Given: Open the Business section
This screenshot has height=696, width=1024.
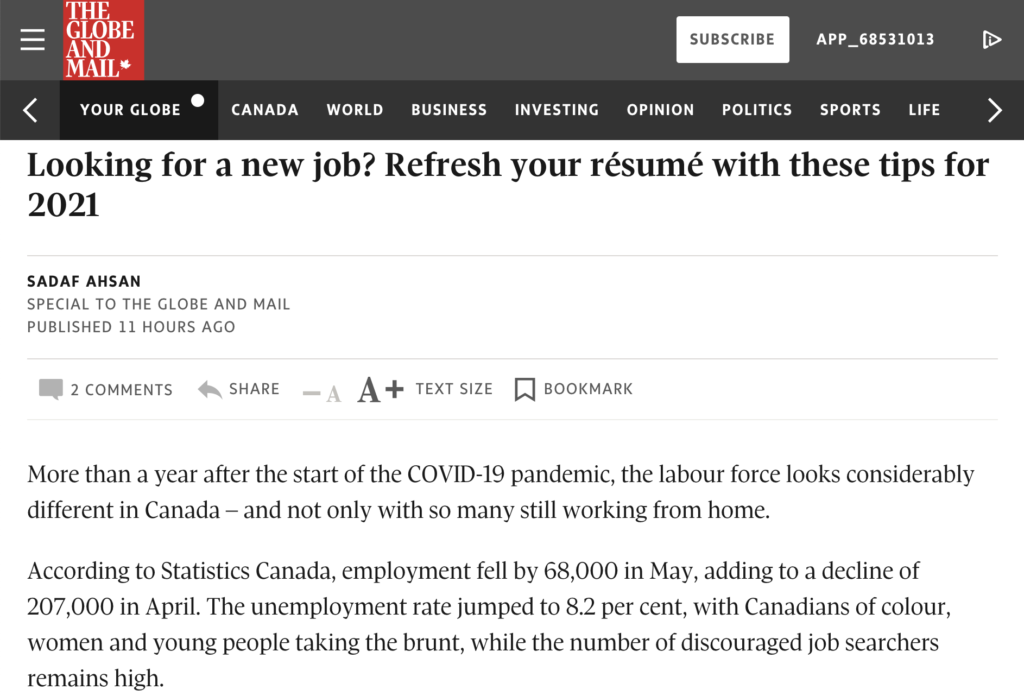Looking at the screenshot, I should coord(449,110).
